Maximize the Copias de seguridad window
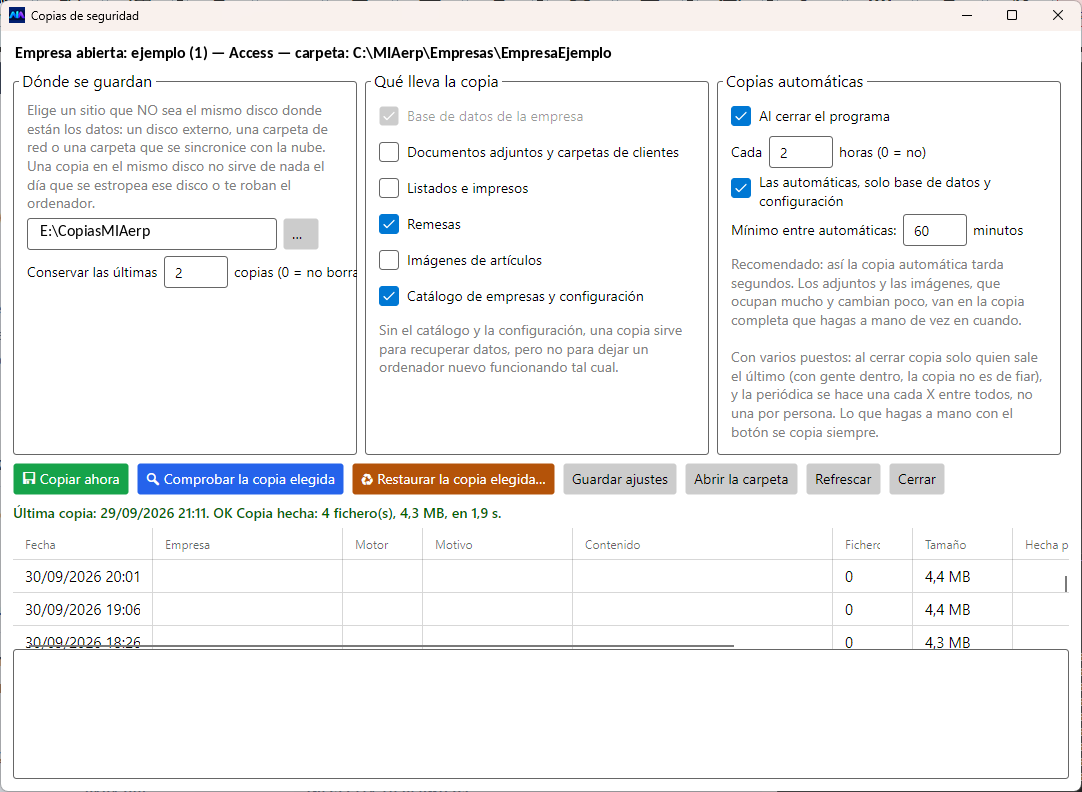Image resolution: width=1082 pixels, height=792 pixels. pyautogui.click(x=1012, y=15)
